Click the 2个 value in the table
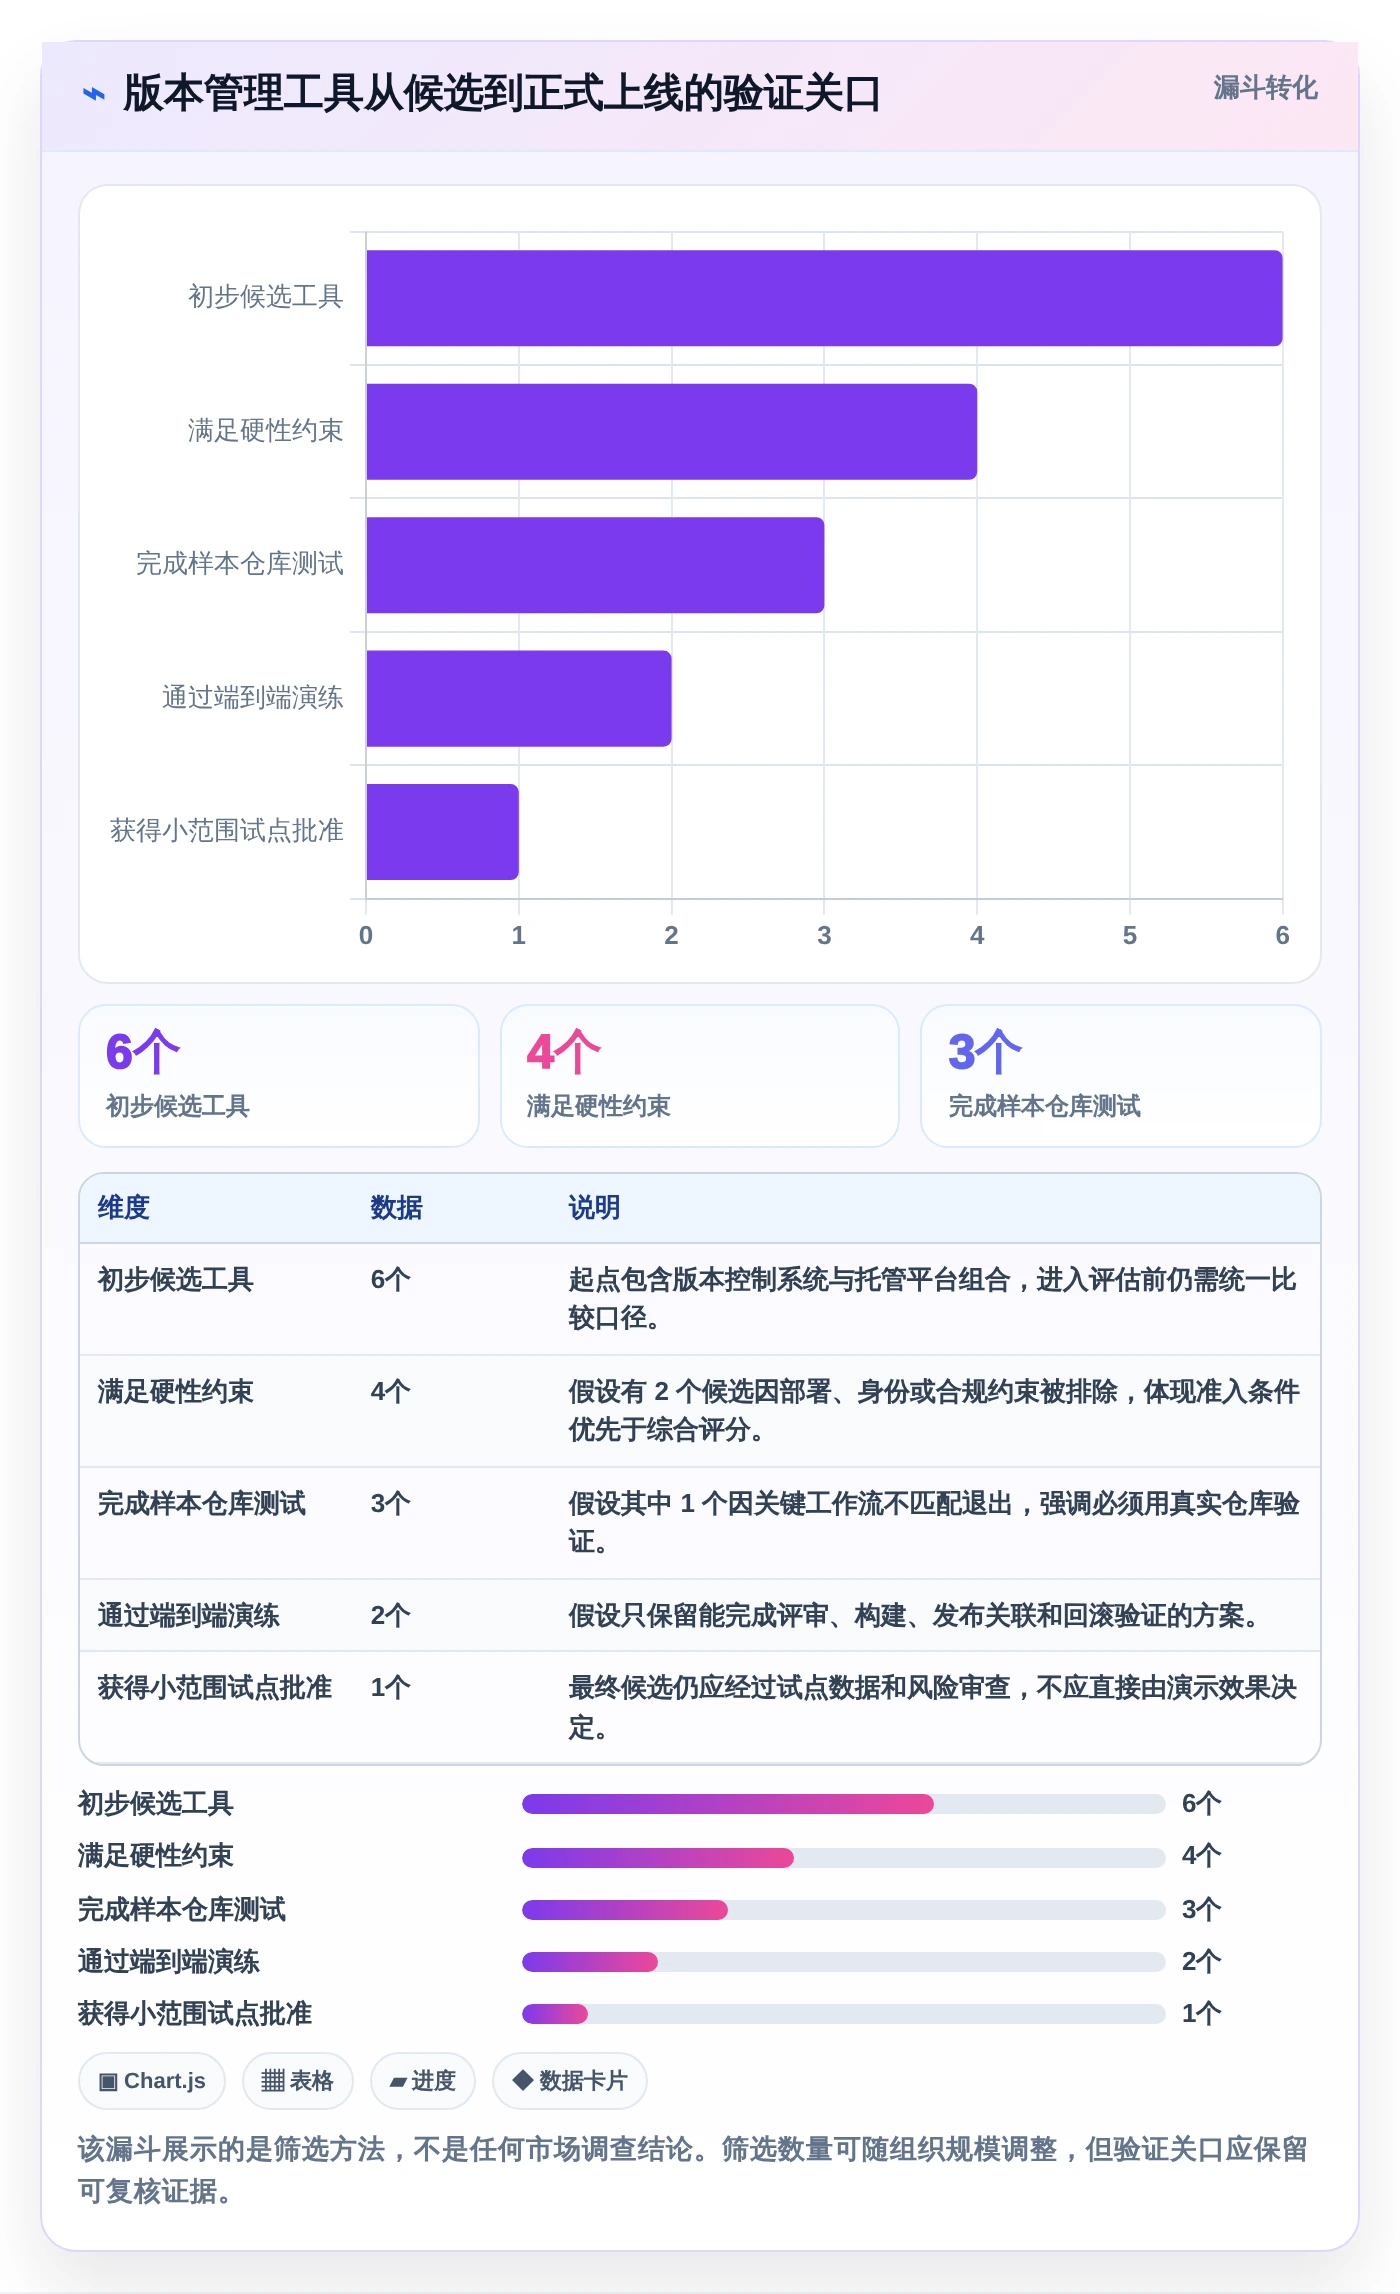The height and width of the screenshot is (2294, 1400). pyautogui.click(x=391, y=1616)
